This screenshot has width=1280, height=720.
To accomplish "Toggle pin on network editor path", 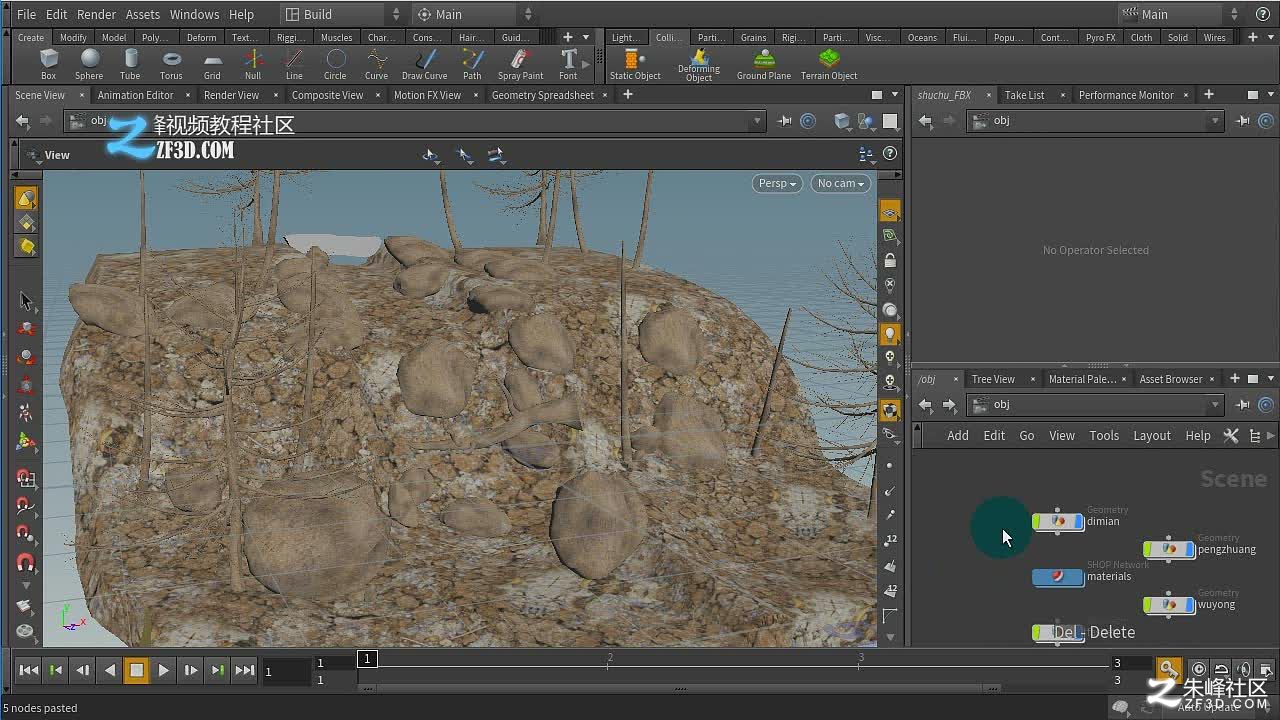I will point(1243,405).
